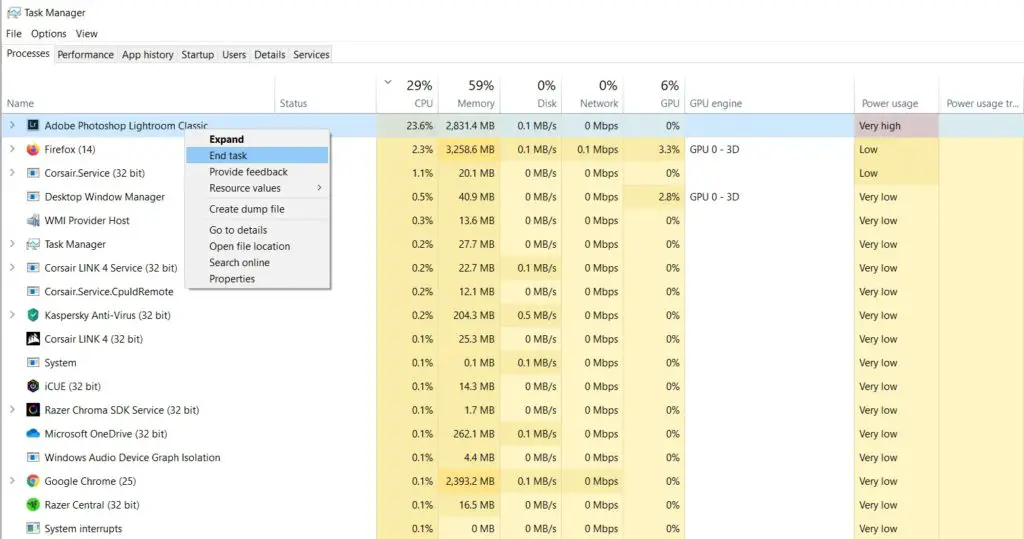The image size is (1024, 539).
Task: Expand the Google Chrome (25) process group
Action: pyautogui.click(x=12, y=481)
